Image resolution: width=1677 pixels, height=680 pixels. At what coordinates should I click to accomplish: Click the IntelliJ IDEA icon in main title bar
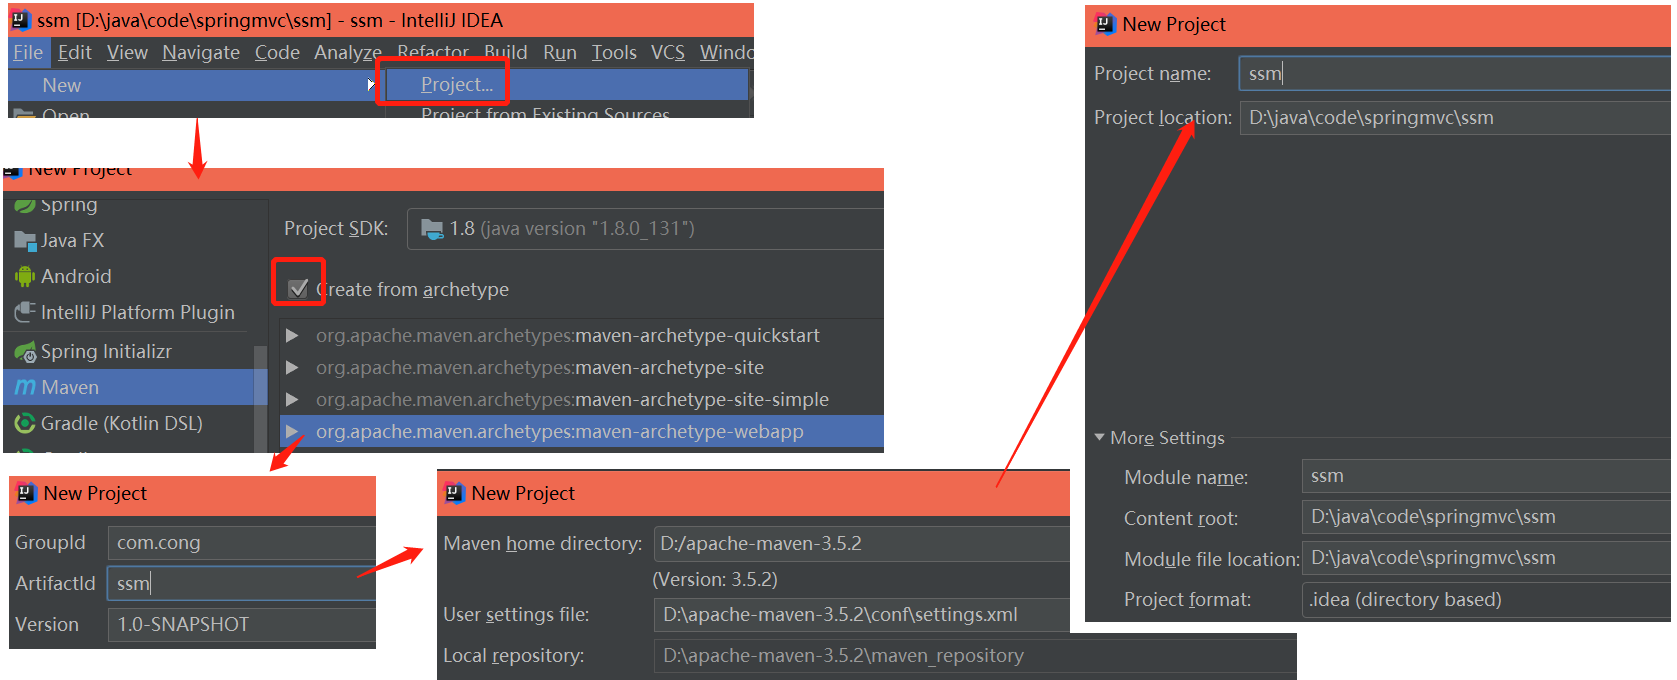[21, 20]
